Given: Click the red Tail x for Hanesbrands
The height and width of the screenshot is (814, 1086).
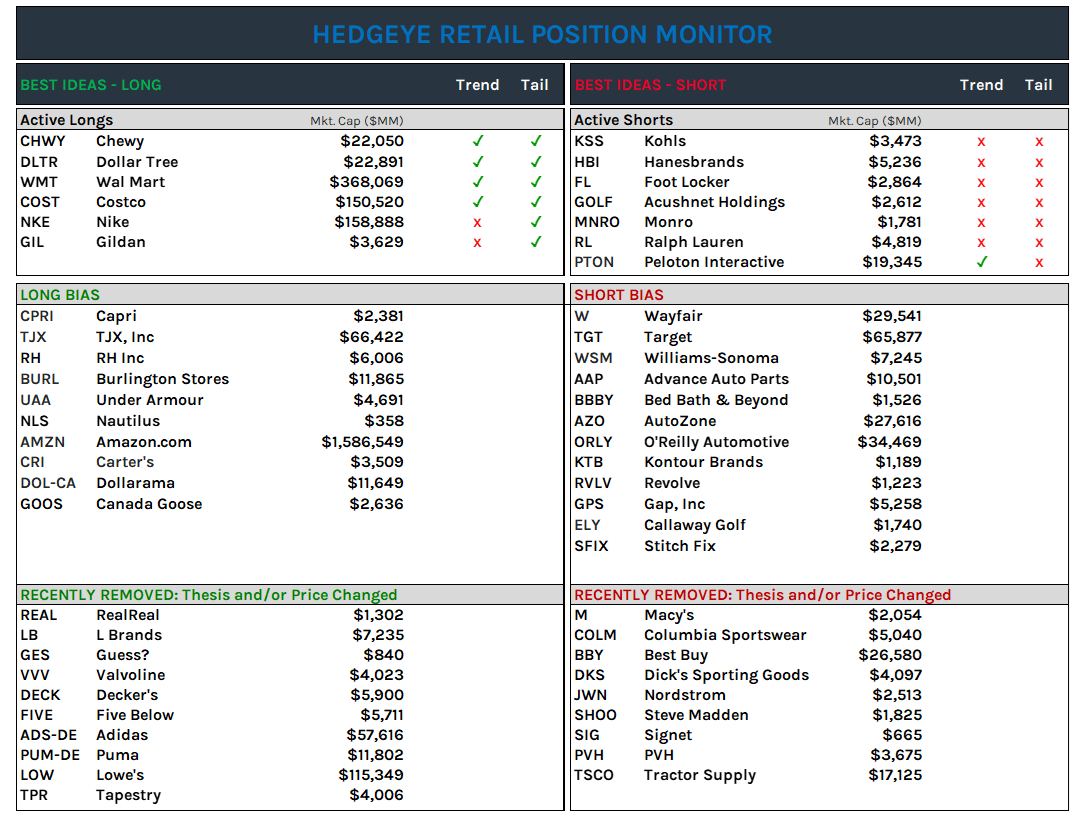Looking at the screenshot, I should tap(1039, 161).
